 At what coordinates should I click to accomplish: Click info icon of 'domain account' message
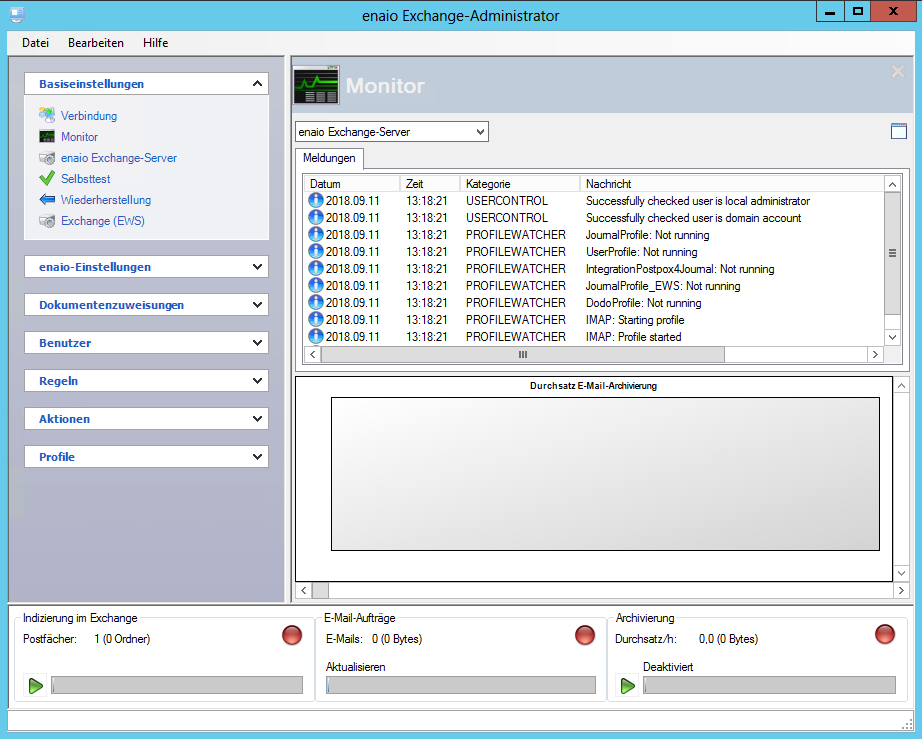(x=316, y=218)
